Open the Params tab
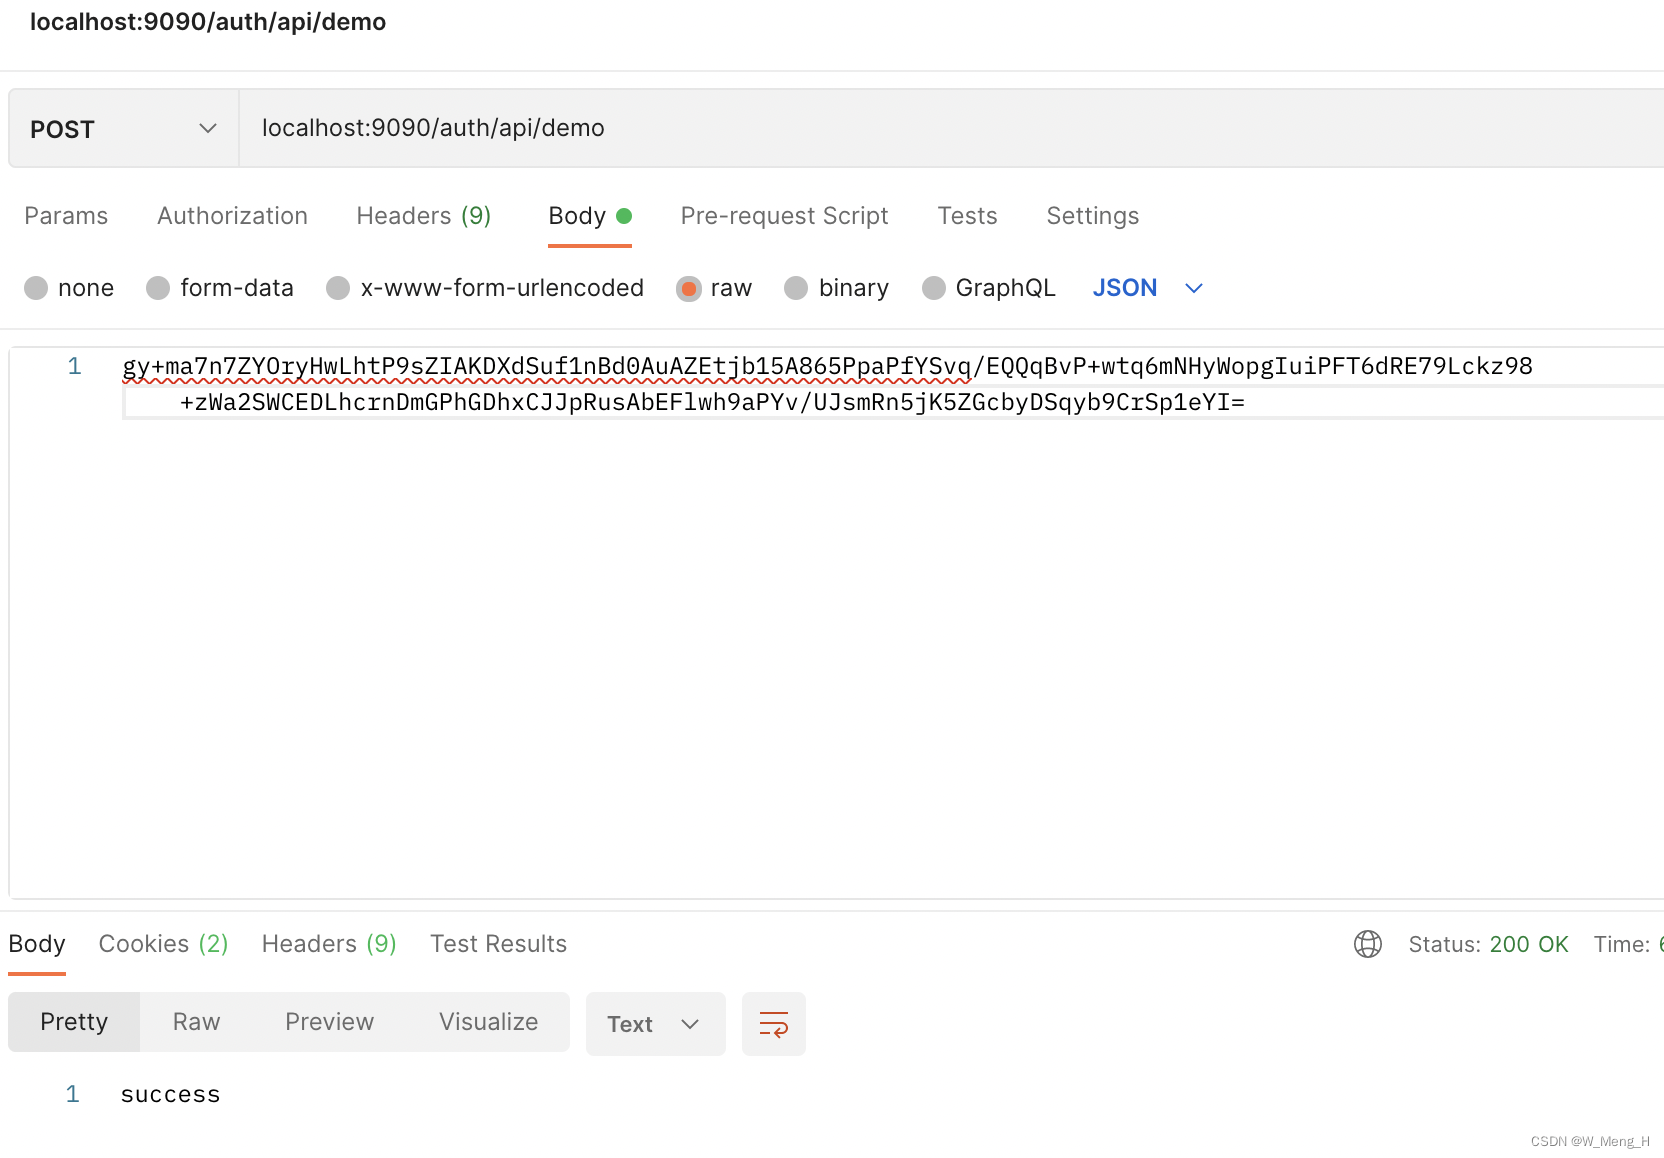The height and width of the screenshot is (1158, 1664). tap(66, 216)
